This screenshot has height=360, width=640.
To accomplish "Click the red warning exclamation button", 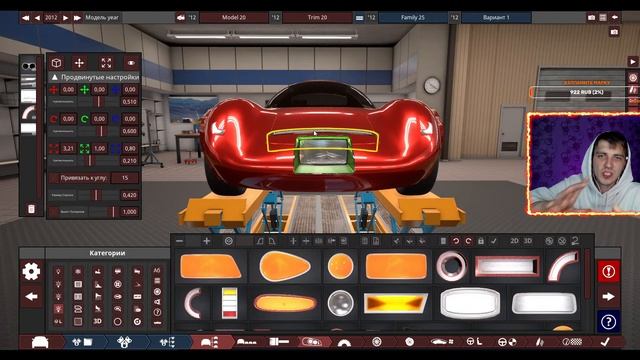I will [608, 271].
